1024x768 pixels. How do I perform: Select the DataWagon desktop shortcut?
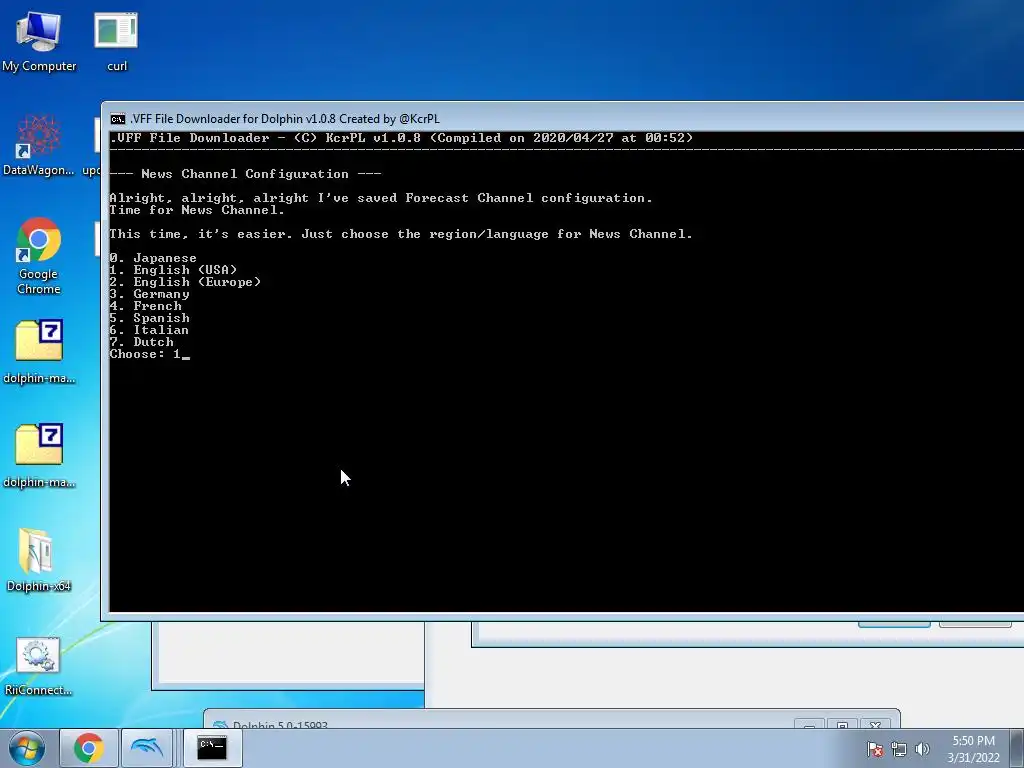click(39, 145)
